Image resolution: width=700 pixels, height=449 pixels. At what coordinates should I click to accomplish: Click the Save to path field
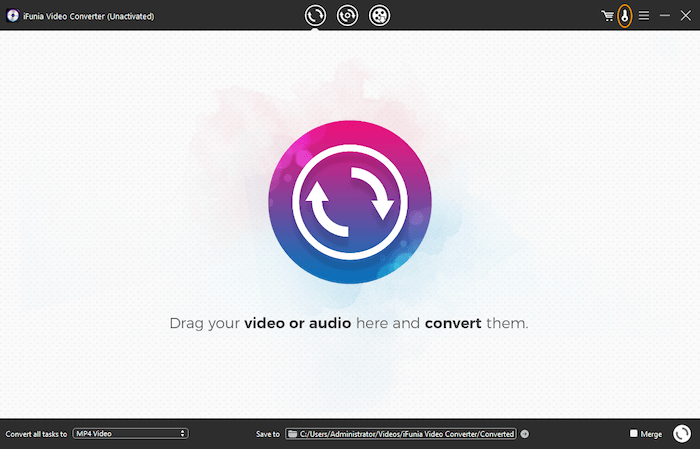tap(406, 434)
